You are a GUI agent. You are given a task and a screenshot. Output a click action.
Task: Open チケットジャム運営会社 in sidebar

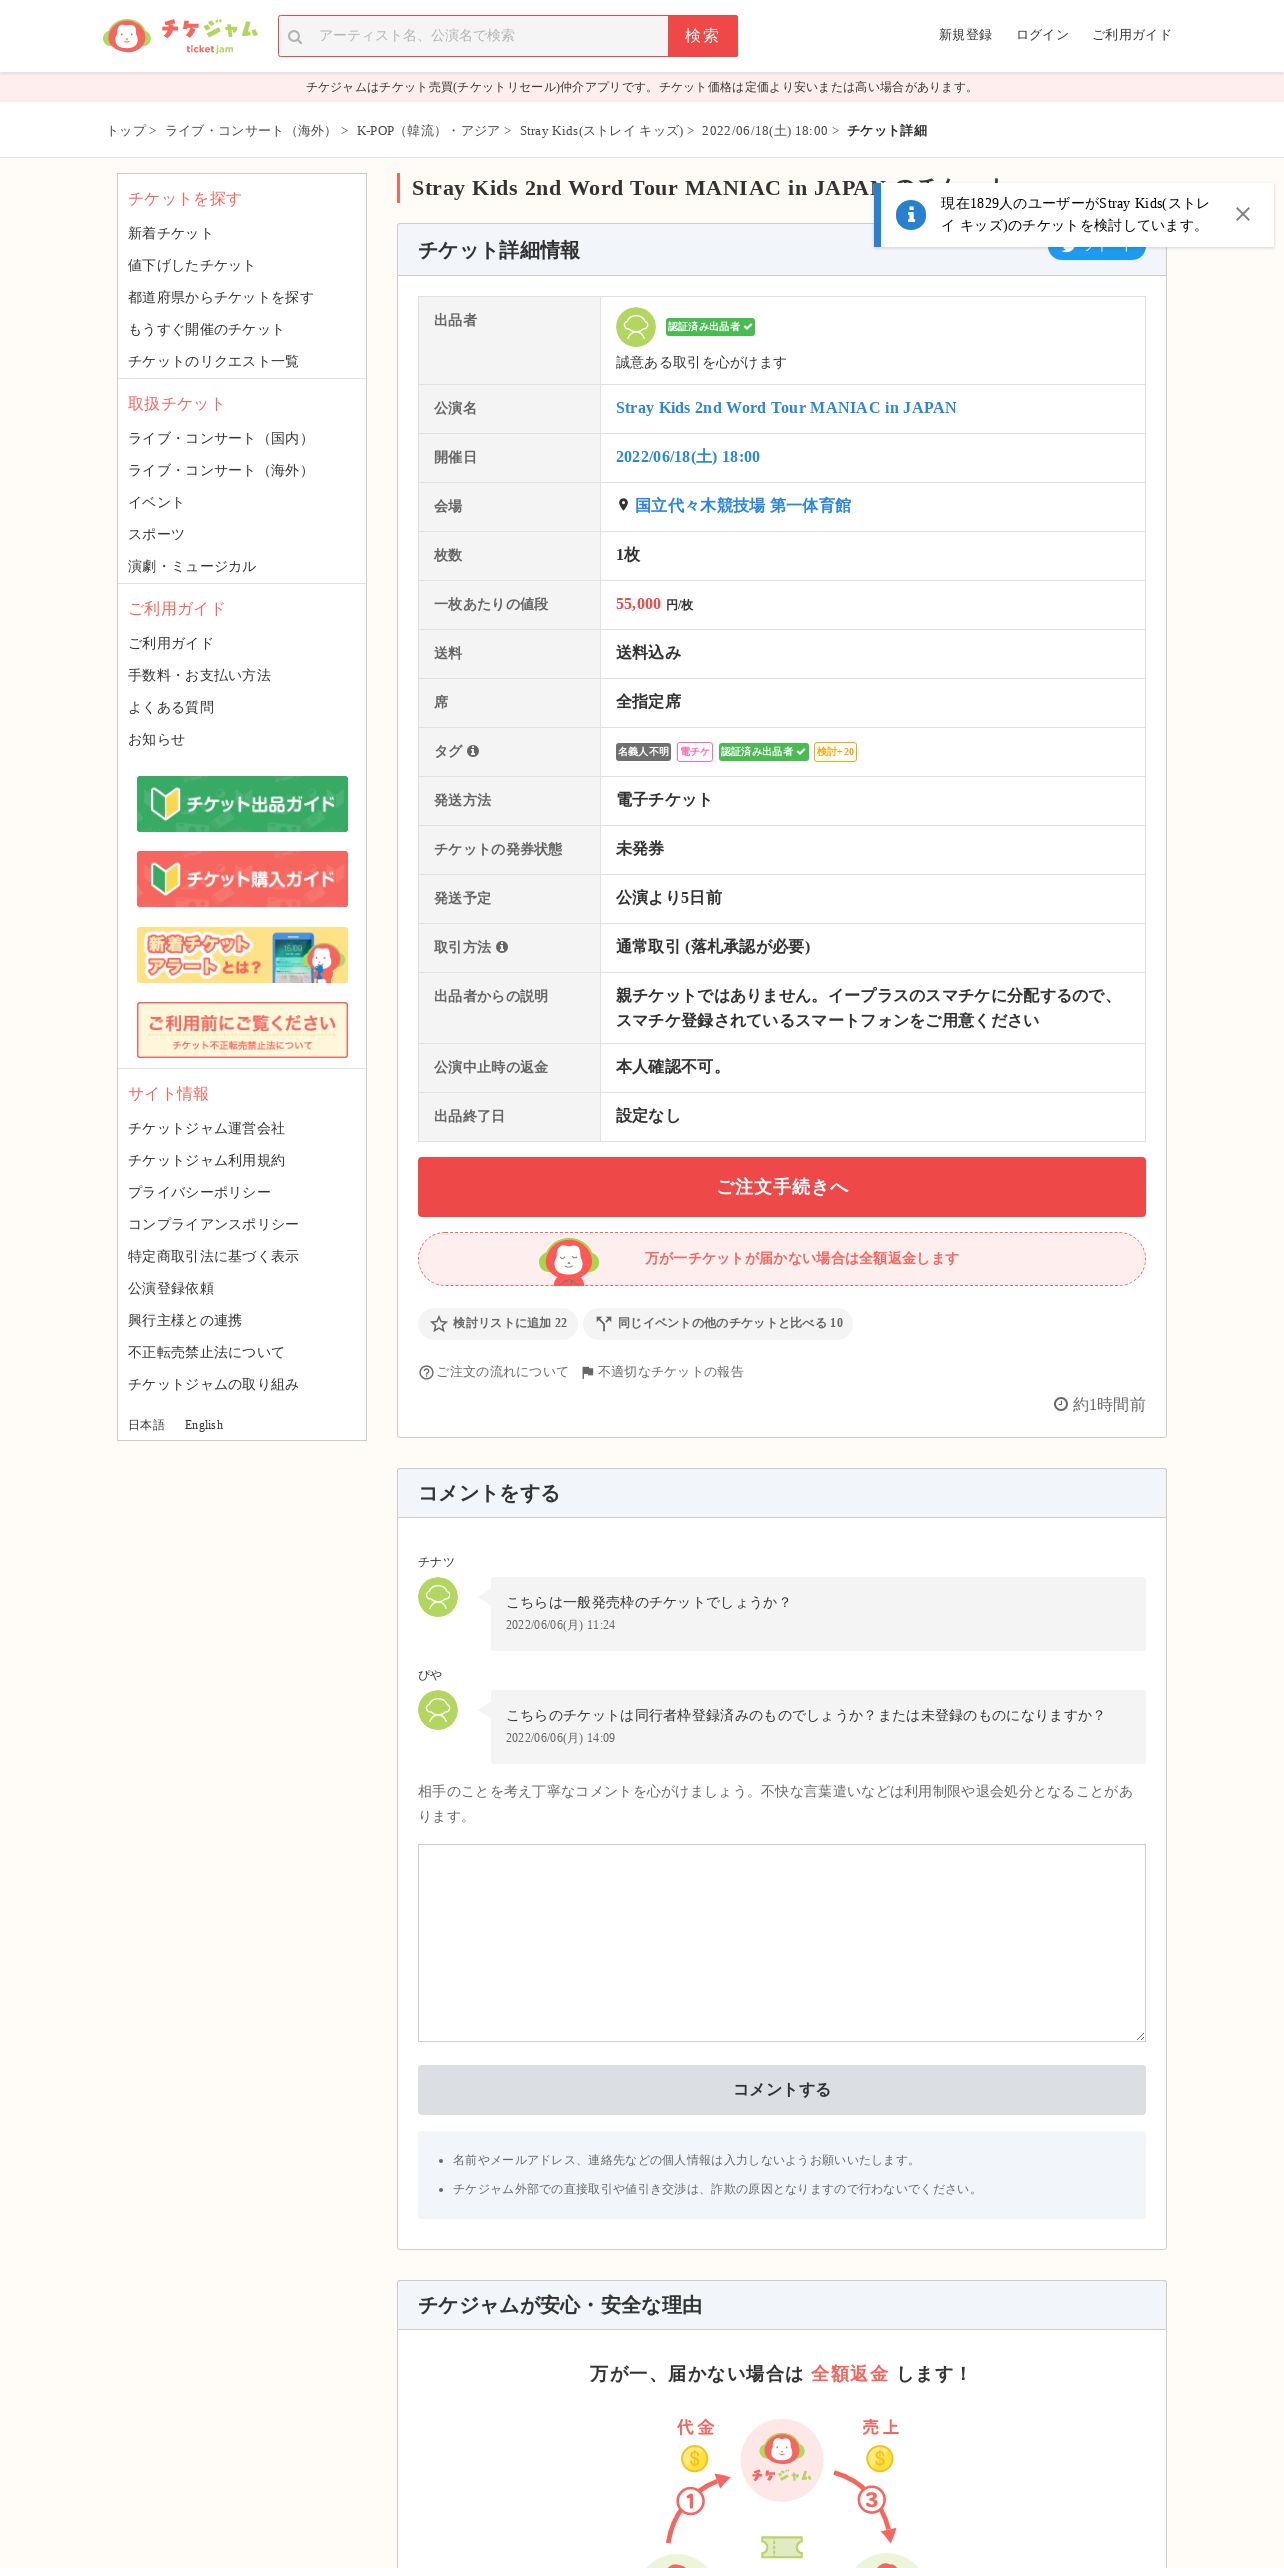(206, 1128)
